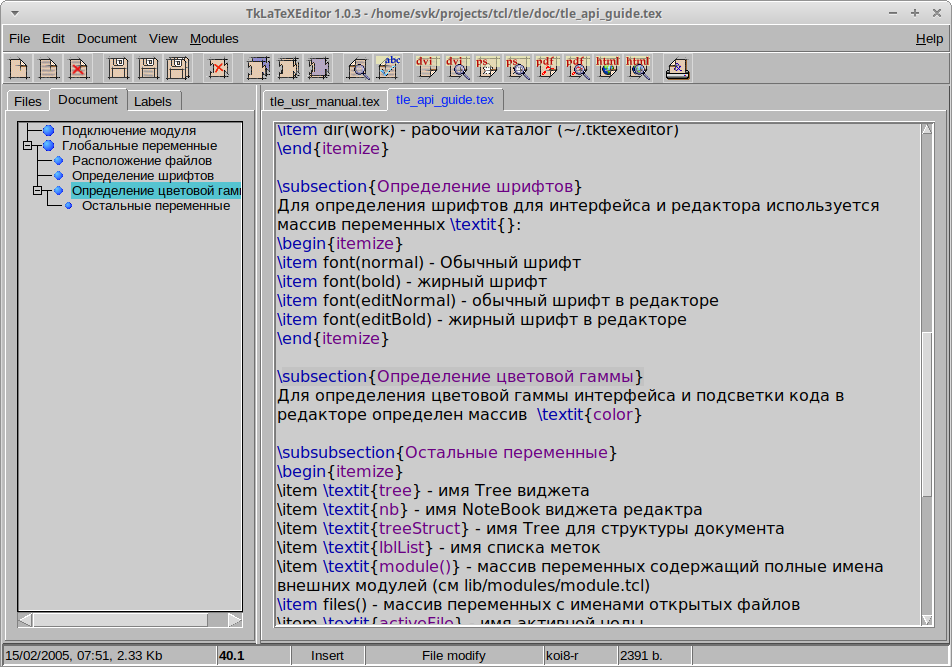Open the Help menu
Screen dimensions: 952x667
pos(928,39)
